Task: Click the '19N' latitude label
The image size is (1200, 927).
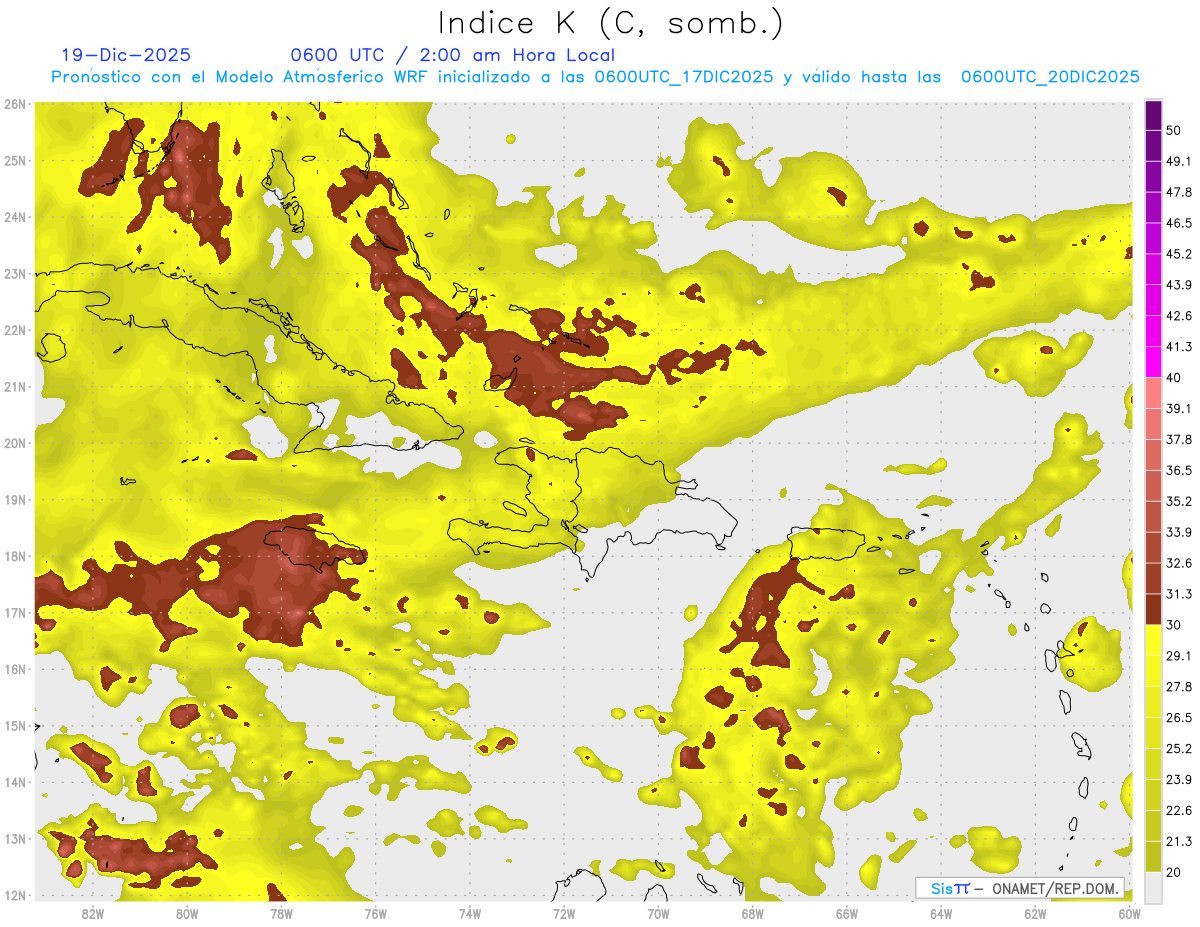Action: 14,499
